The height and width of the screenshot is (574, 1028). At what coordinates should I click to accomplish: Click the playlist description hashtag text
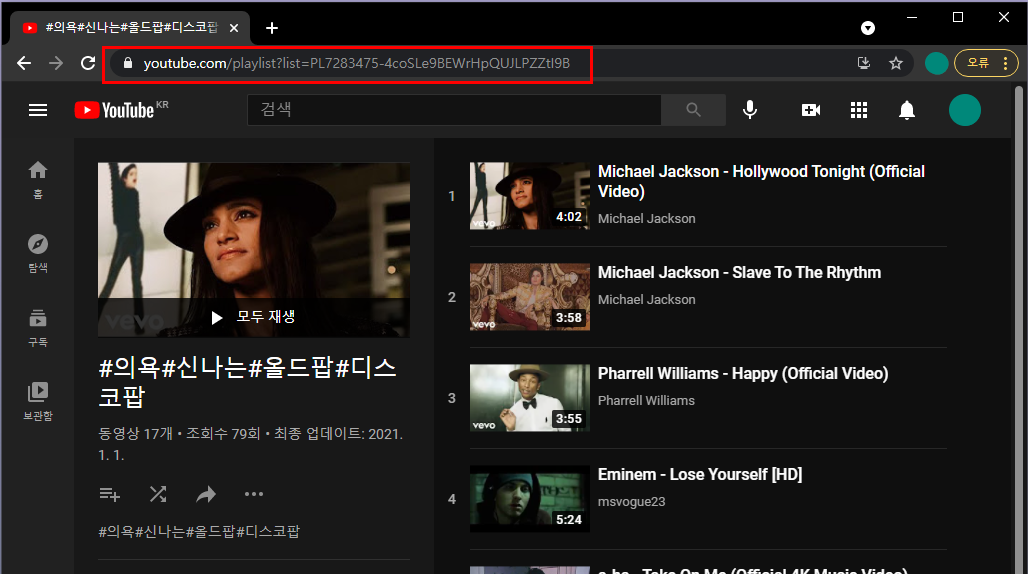coord(199,531)
